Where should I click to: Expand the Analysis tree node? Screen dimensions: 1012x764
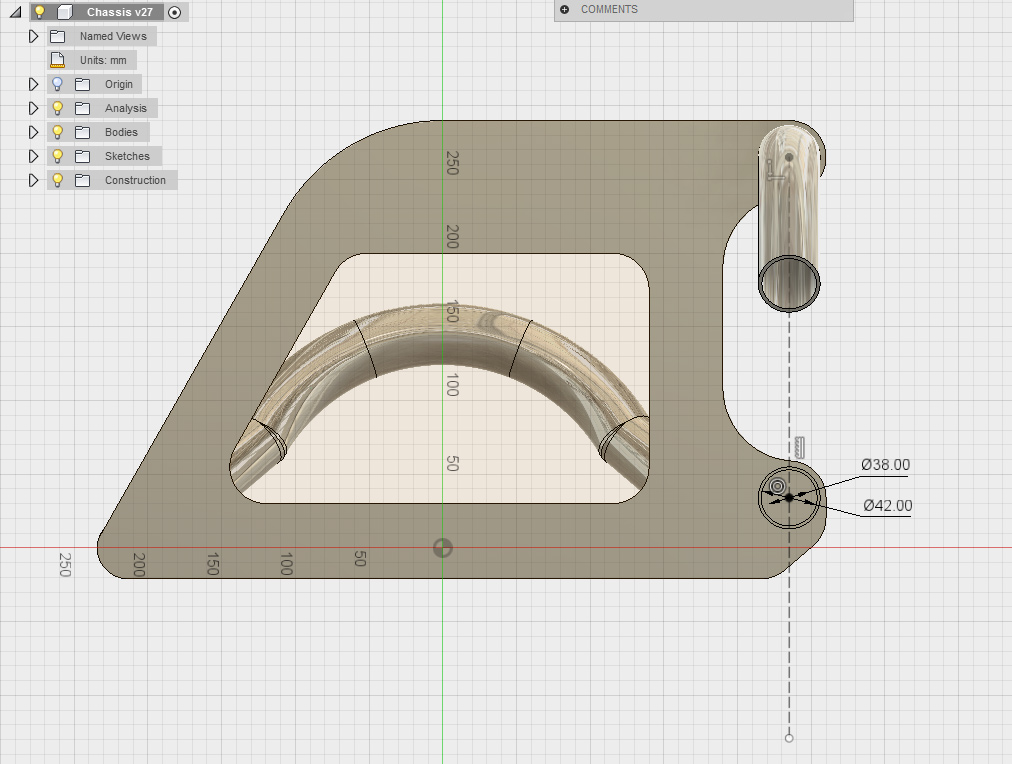coord(33,108)
